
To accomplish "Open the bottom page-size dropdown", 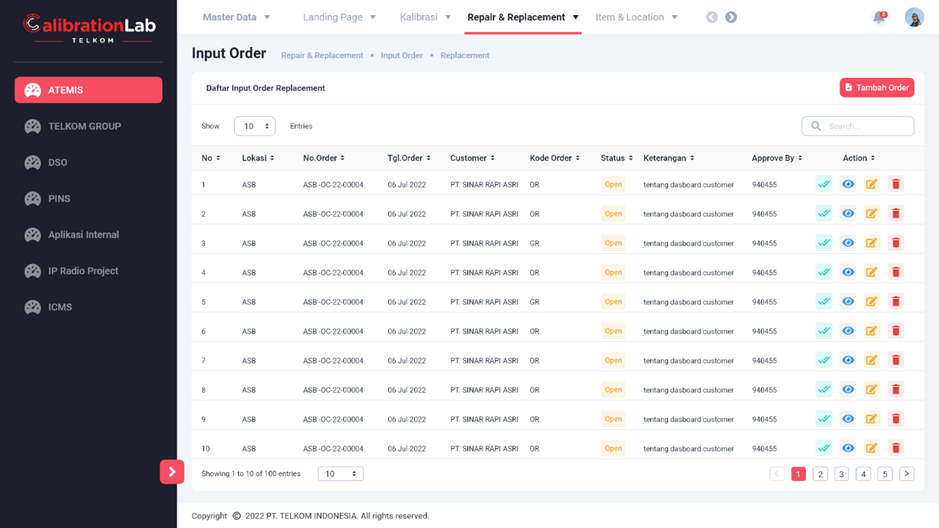I will click(x=340, y=474).
